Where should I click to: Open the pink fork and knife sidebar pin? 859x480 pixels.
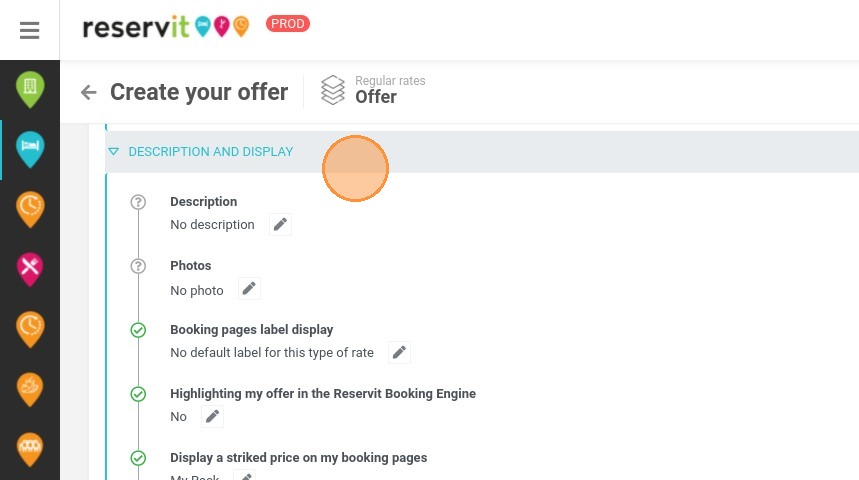(x=30, y=269)
